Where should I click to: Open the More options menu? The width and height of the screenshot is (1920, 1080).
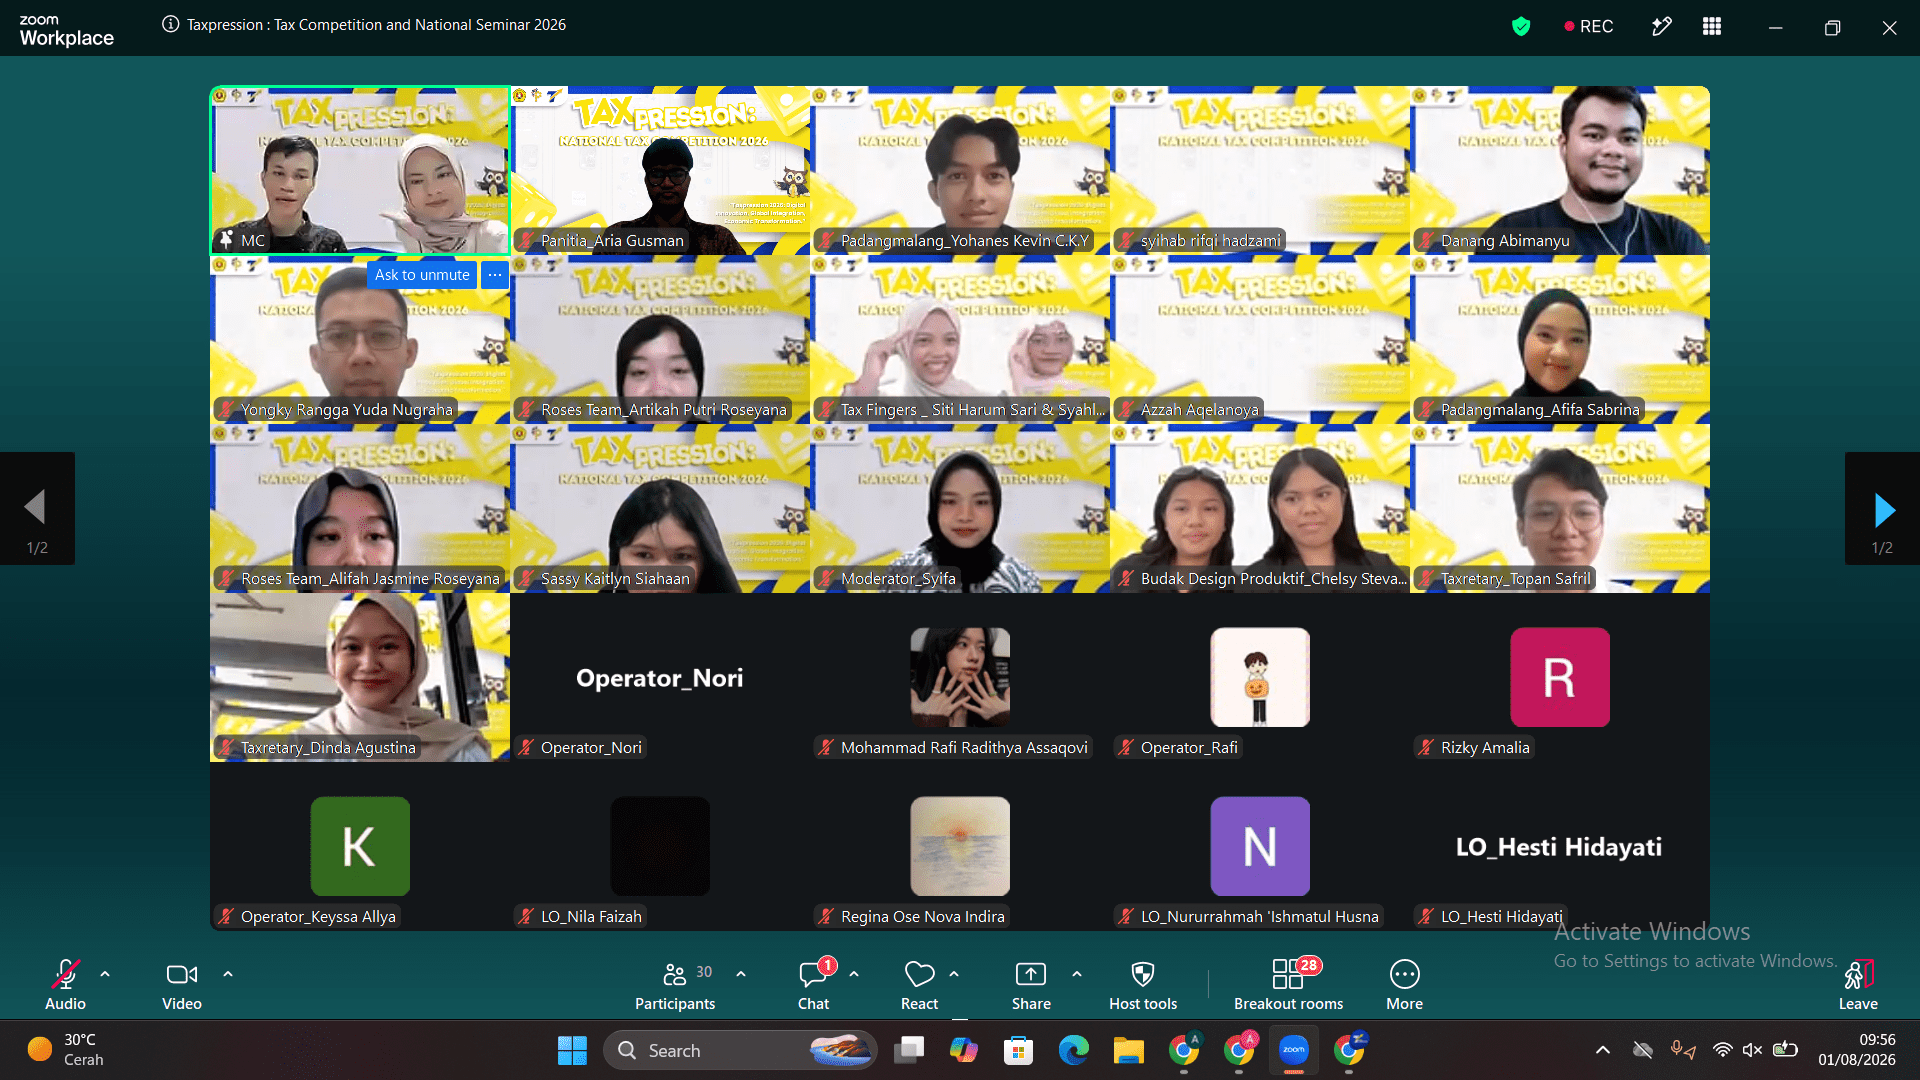tap(1405, 984)
